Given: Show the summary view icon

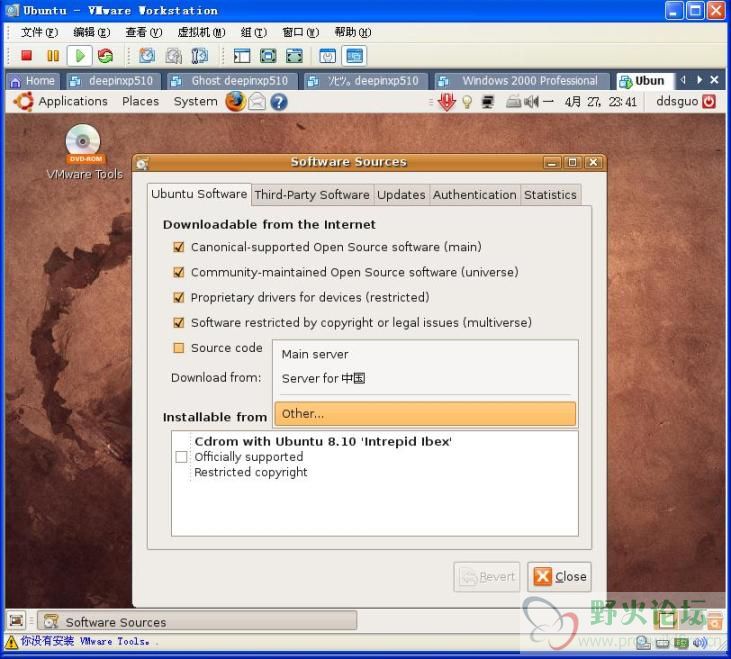Looking at the screenshot, I should pos(328,56).
